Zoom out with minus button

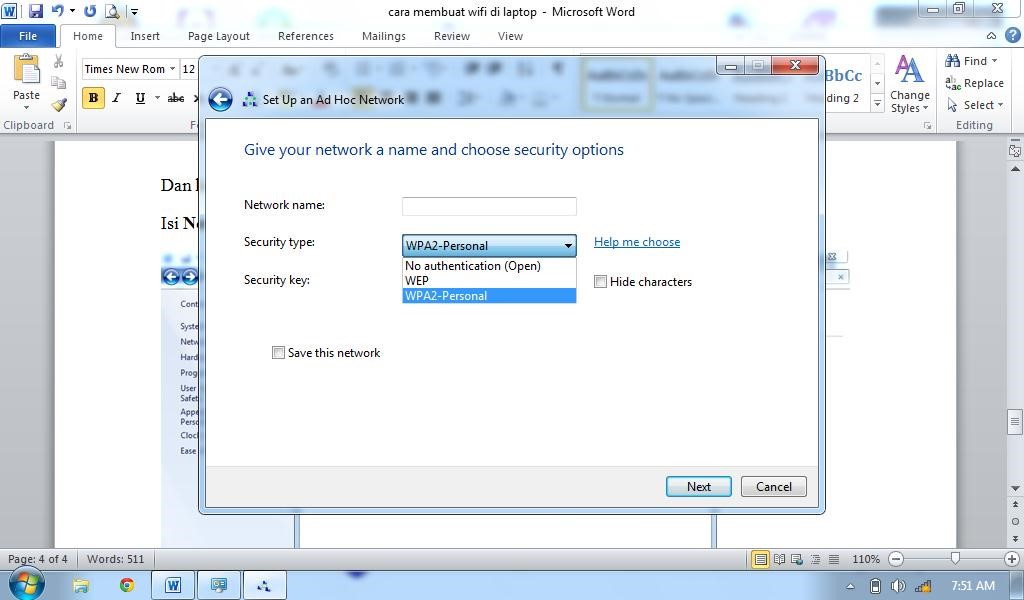(896, 559)
